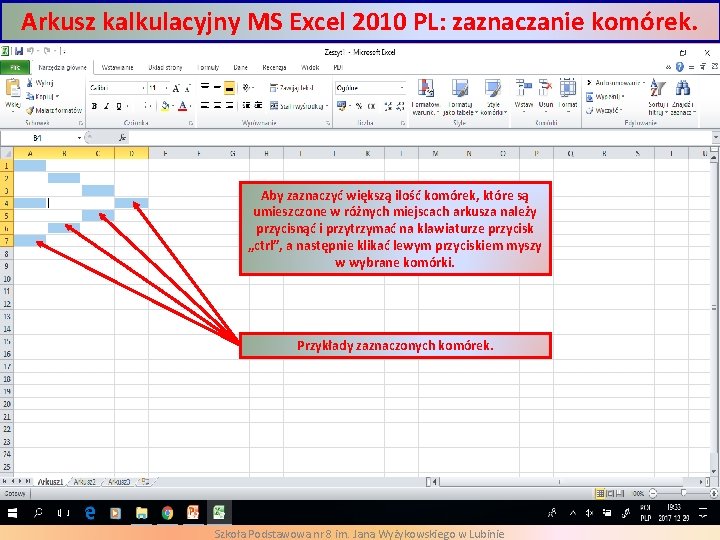Click the Wytnij (Cut) scissors icon
This screenshot has height=540, width=720.
point(30,83)
